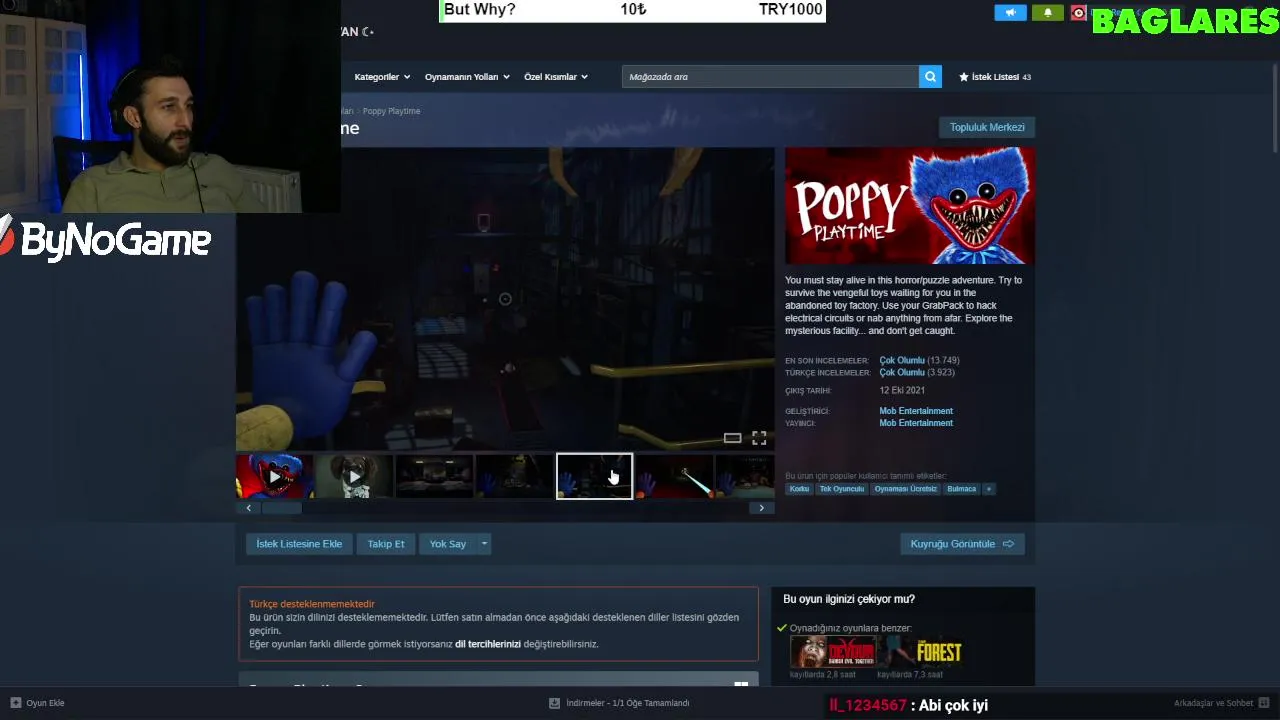Select the Tek Oyunculu tag
1280x720 pixels.
841,489
